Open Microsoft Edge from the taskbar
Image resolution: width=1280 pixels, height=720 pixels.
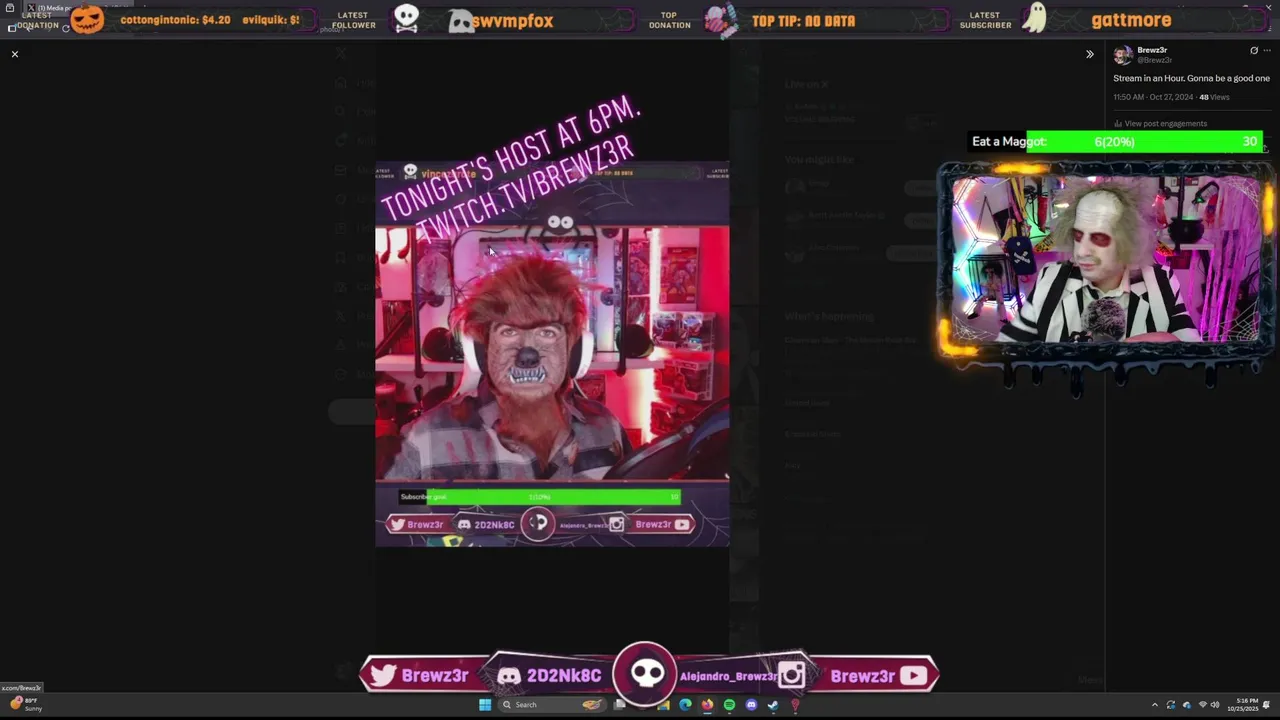pos(685,705)
